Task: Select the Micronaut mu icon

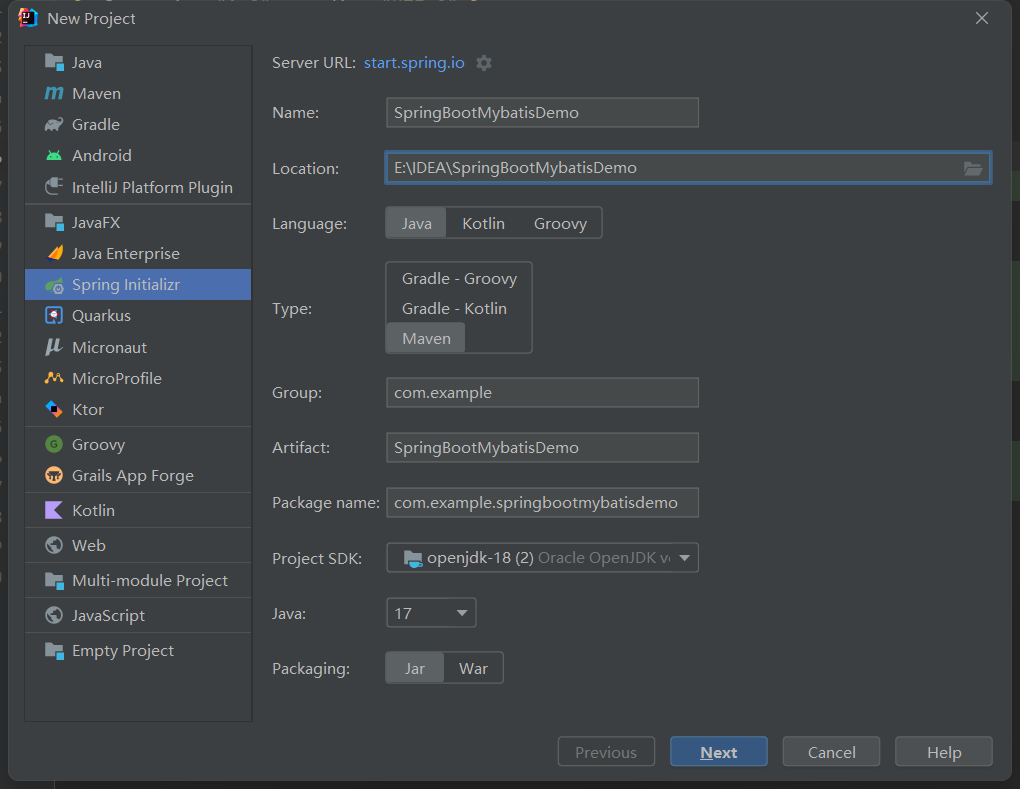Action: pyautogui.click(x=54, y=348)
